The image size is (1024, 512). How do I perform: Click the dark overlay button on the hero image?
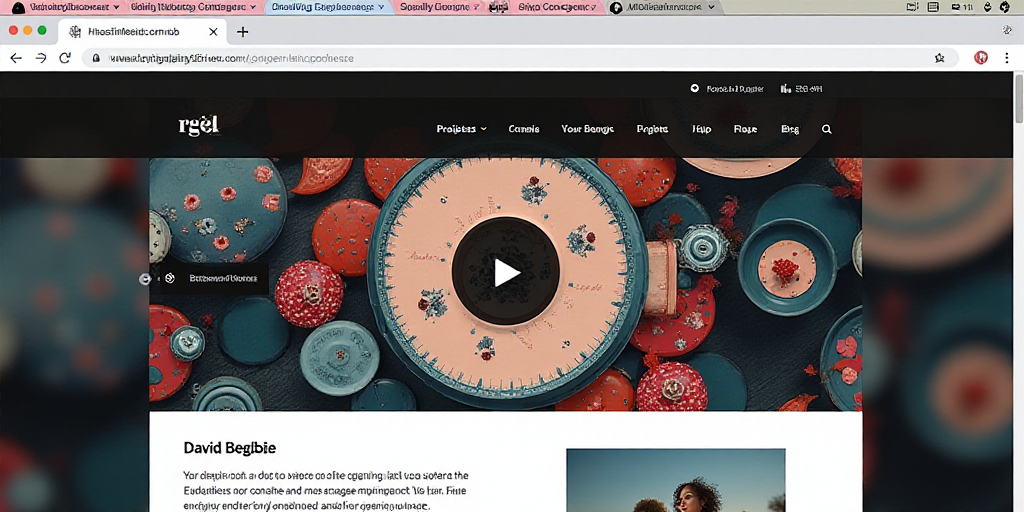point(214,278)
